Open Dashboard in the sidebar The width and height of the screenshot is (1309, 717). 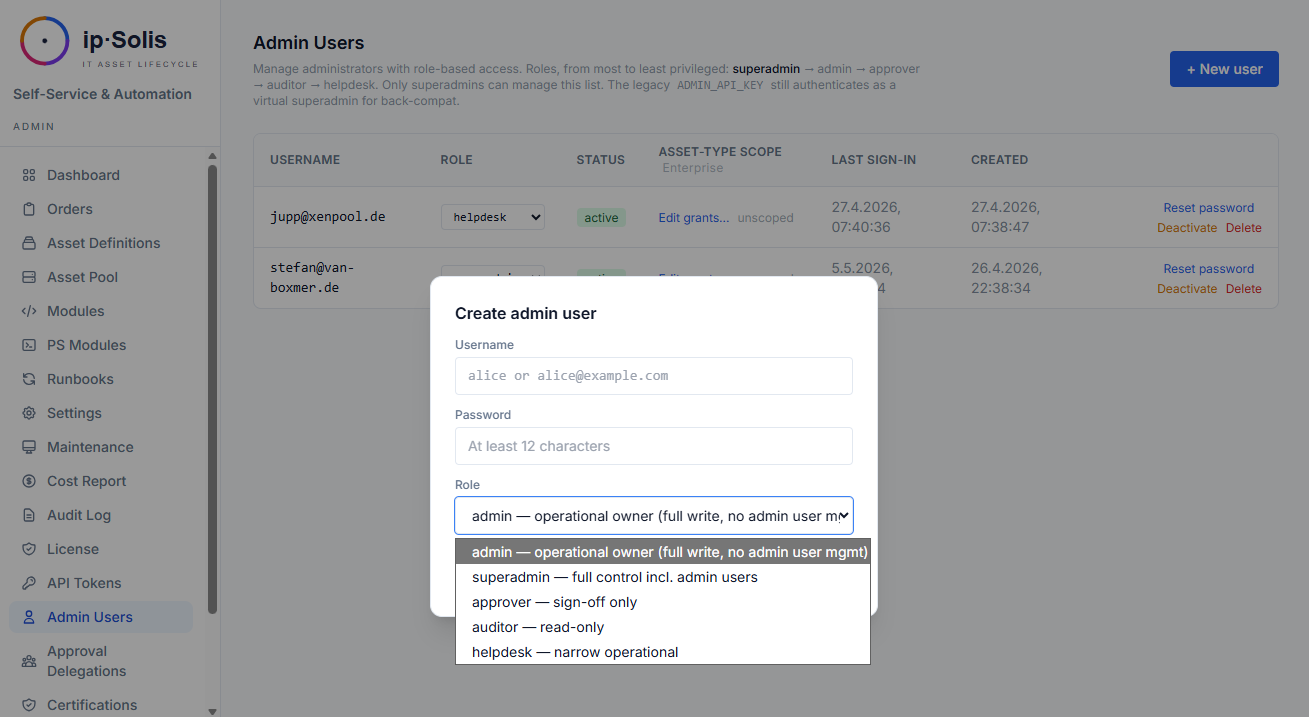point(101,175)
